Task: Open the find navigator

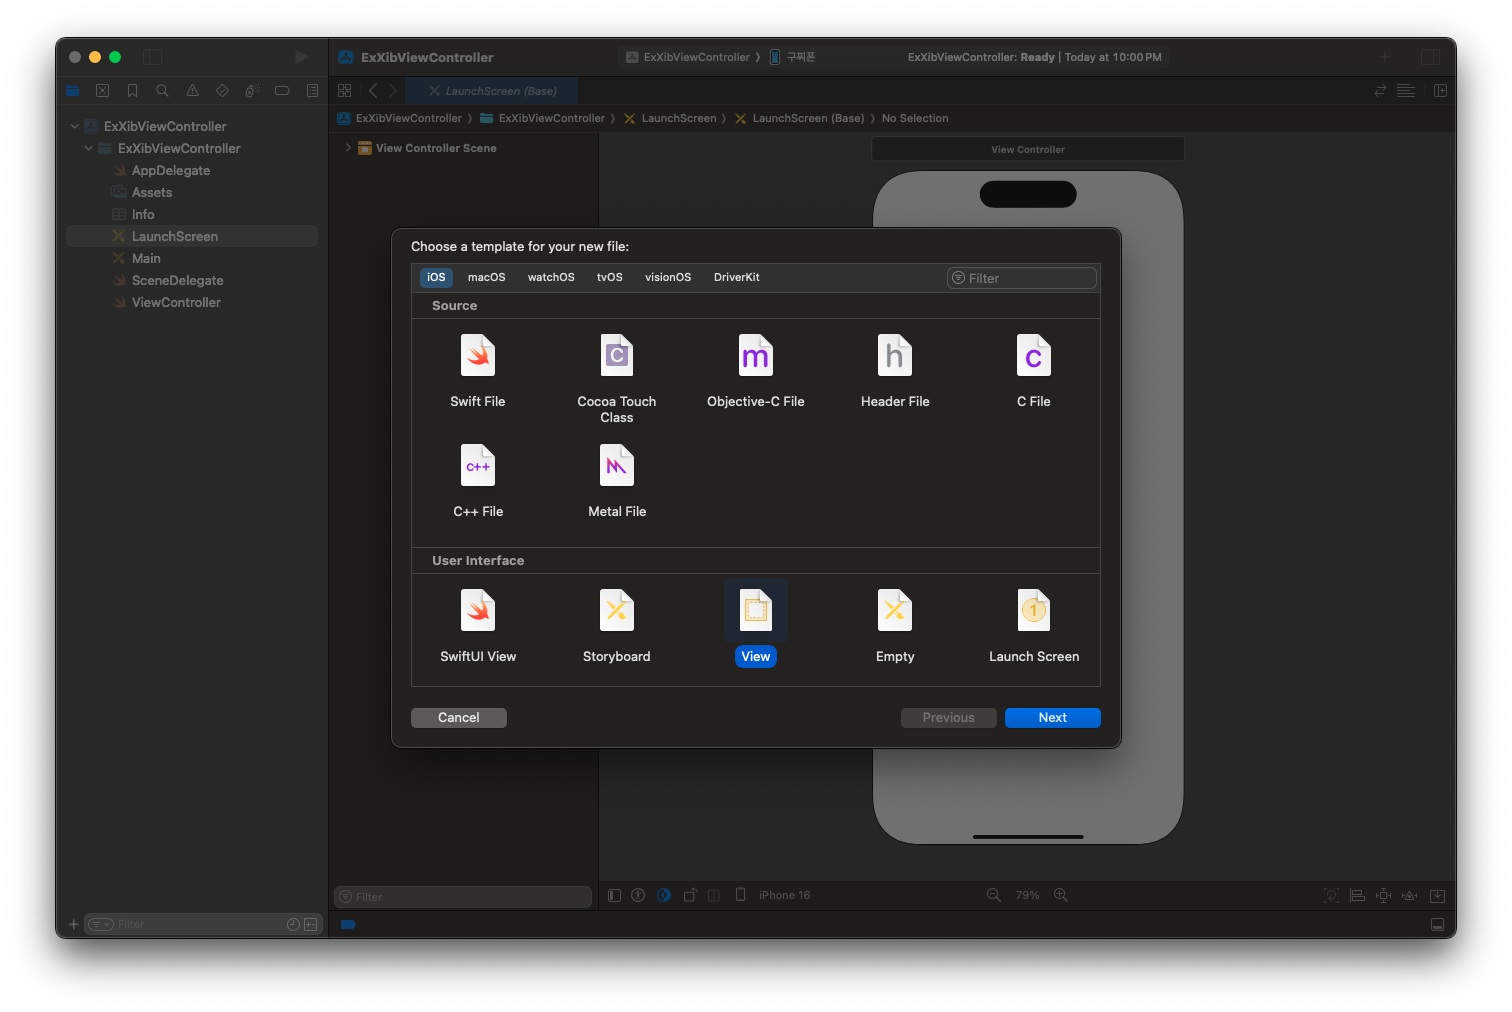Action: click(x=162, y=91)
